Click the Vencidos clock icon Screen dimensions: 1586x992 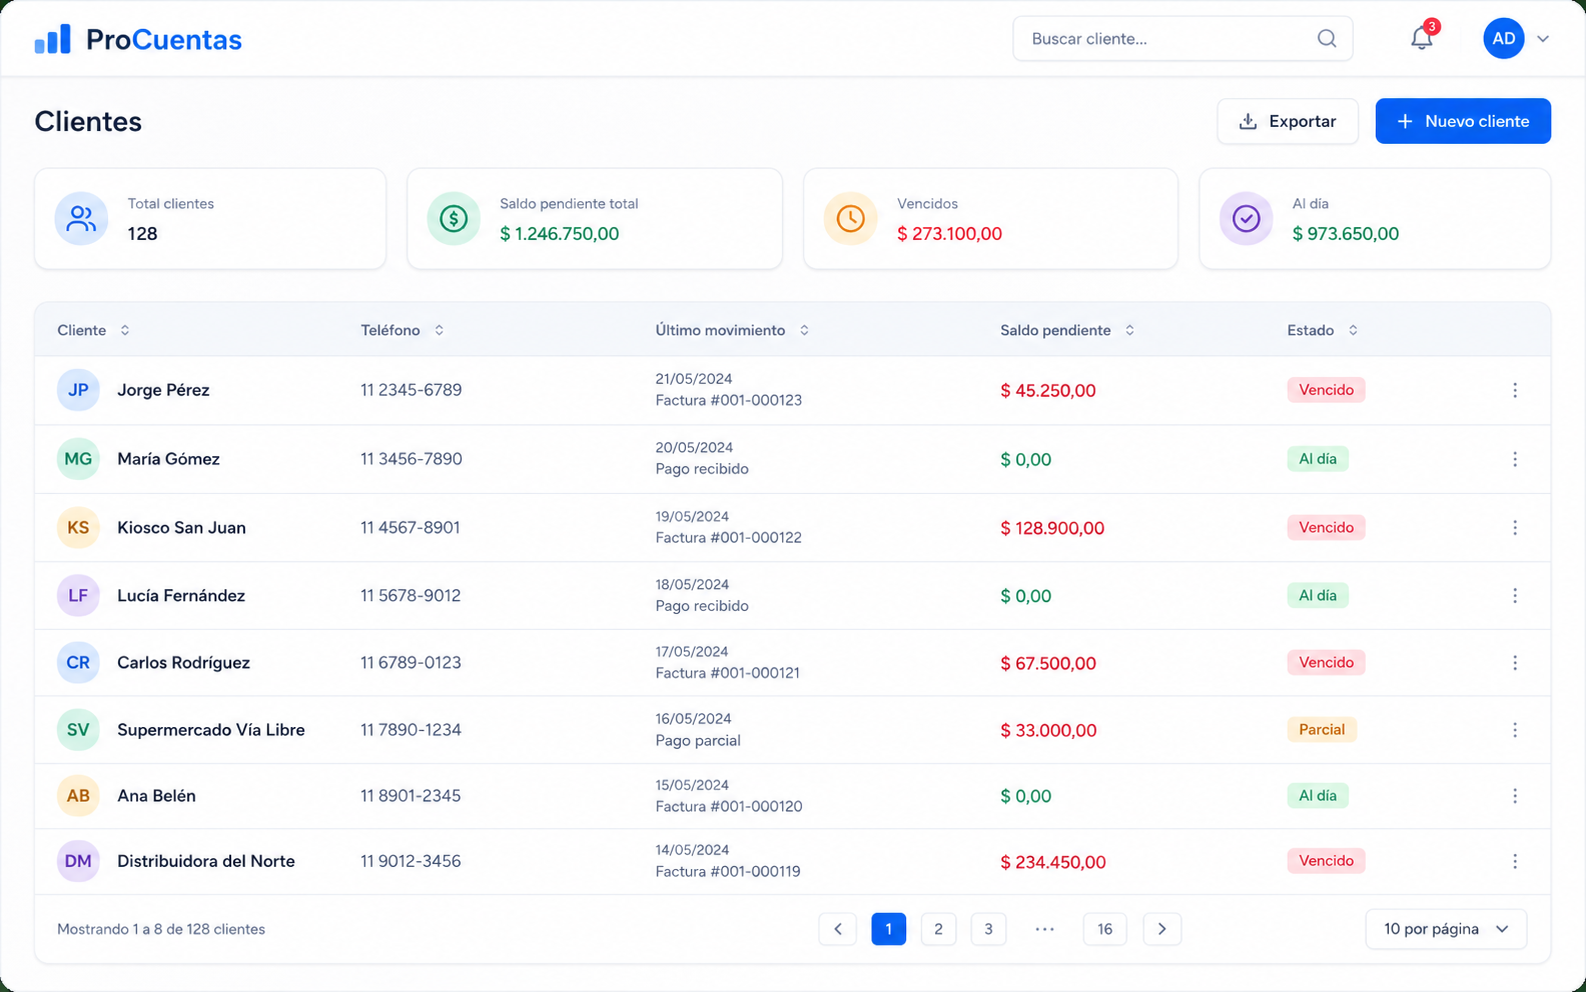tap(850, 218)
